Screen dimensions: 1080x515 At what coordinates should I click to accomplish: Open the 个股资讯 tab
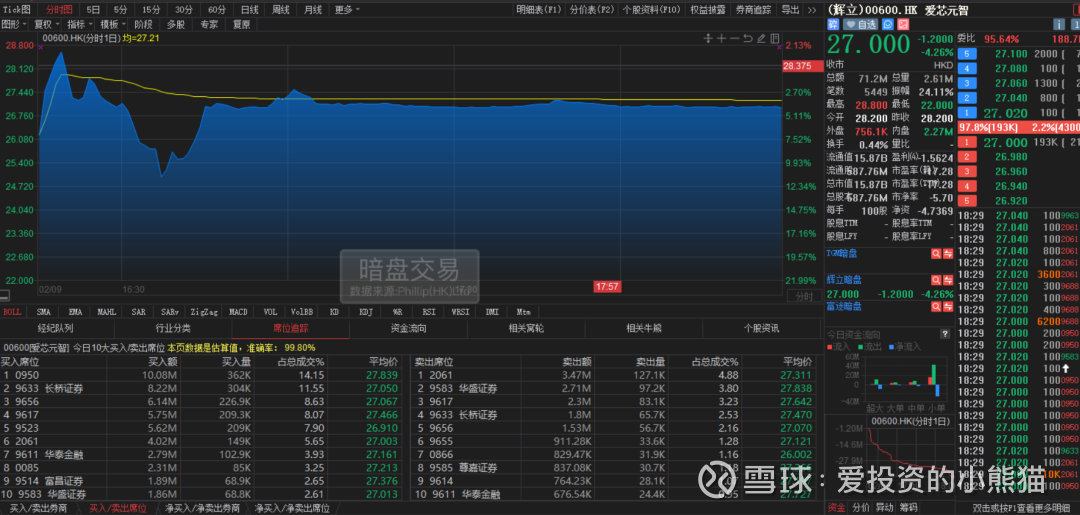click(x=761, y=328)
